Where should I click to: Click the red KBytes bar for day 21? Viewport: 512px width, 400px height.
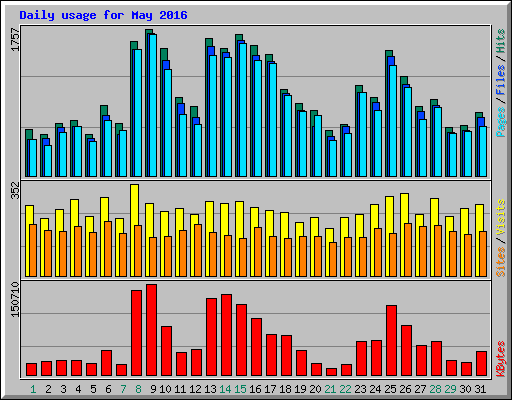332,372
